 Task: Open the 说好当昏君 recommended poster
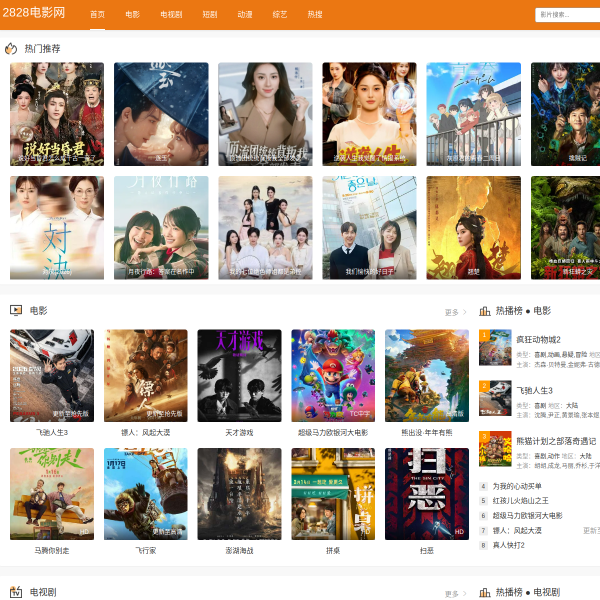pyautogui.click(x=57, y=114)
